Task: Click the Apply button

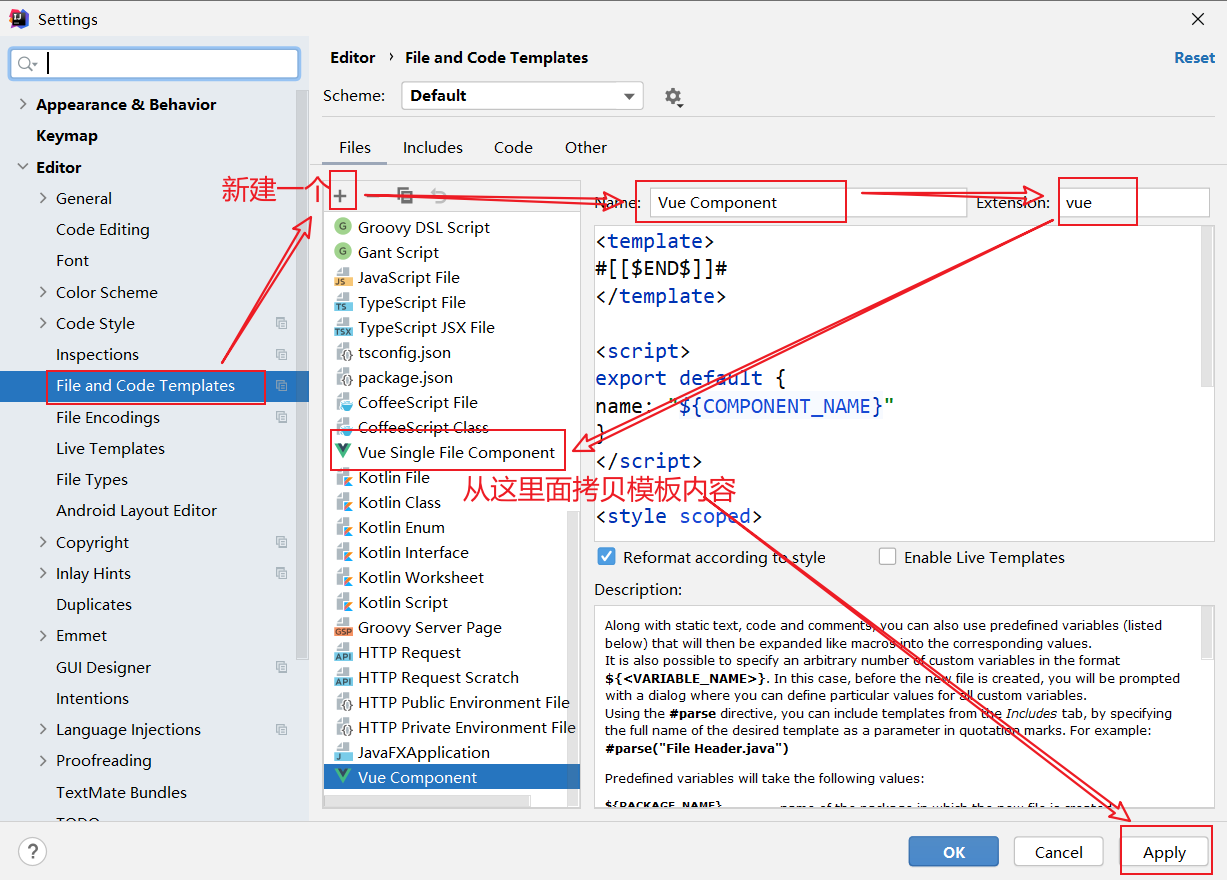Action: [1164, 852]
